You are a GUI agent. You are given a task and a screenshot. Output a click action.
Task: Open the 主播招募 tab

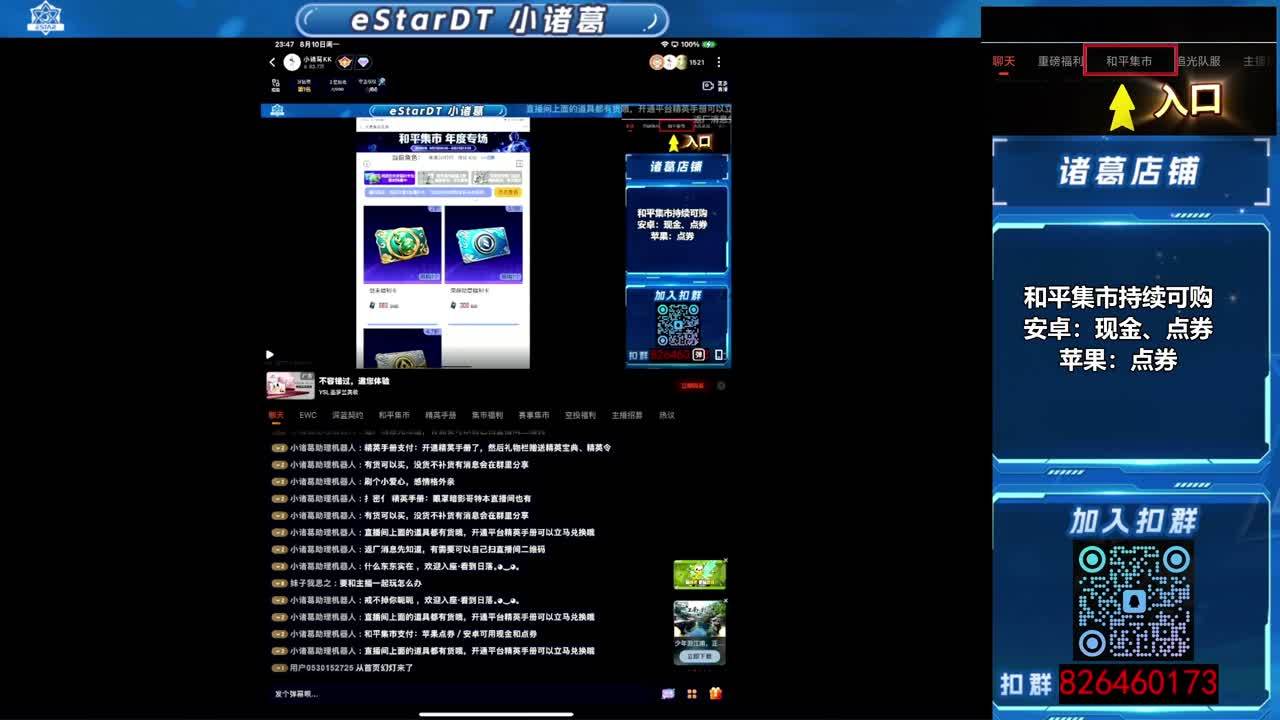[x=628, y=415]
